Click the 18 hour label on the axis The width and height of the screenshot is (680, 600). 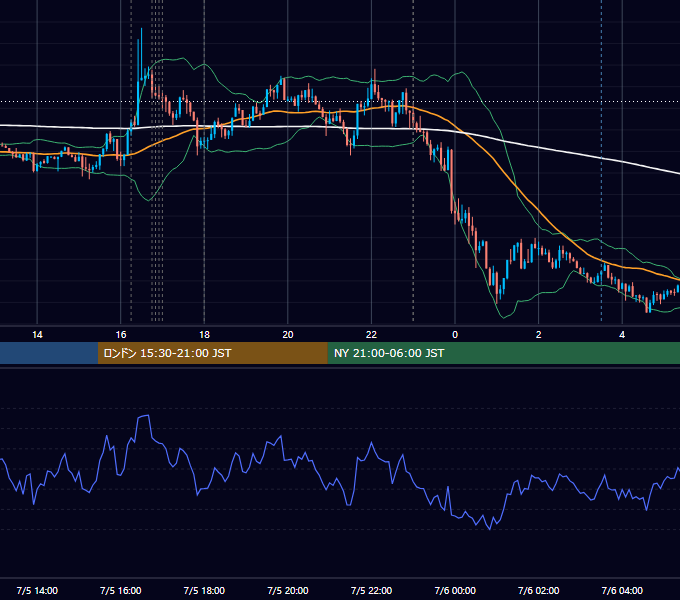tap(204, 335)
